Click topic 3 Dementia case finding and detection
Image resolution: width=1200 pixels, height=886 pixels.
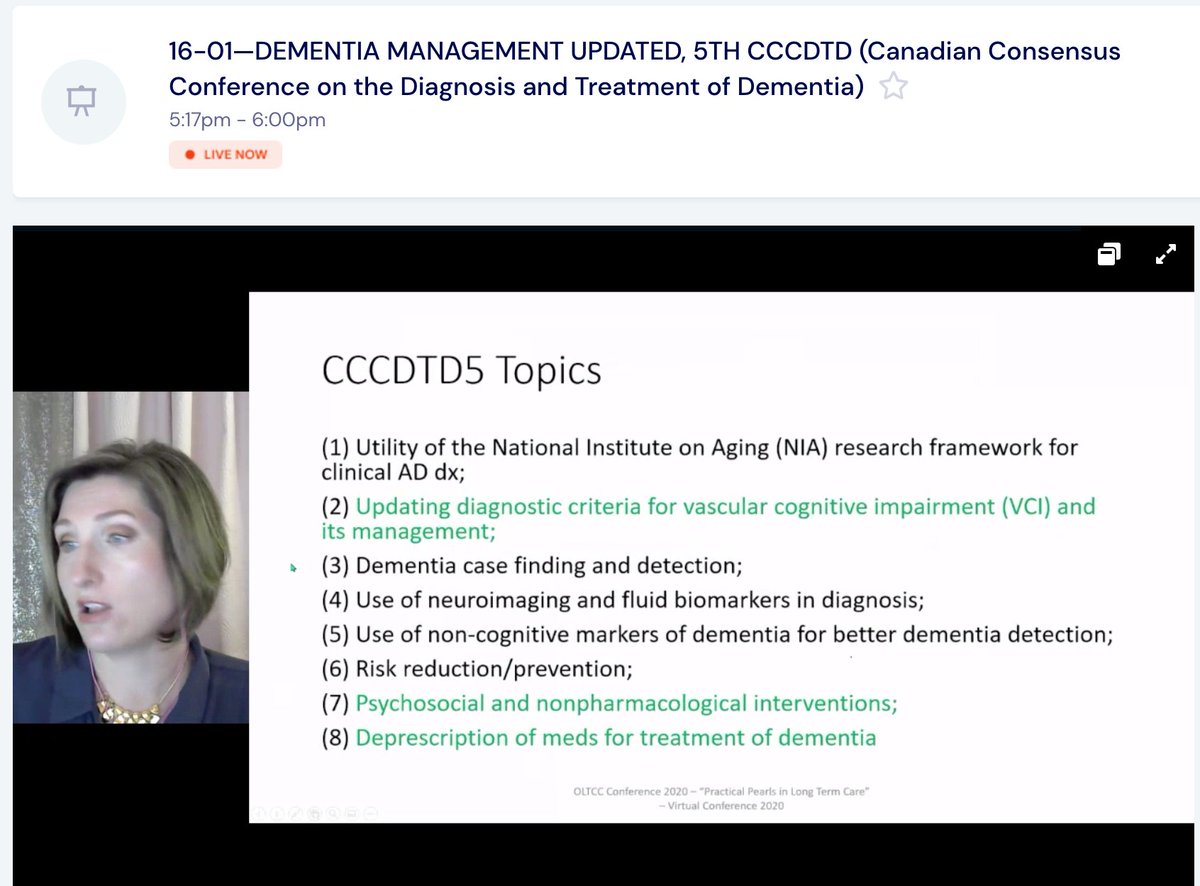click(532, 566)
